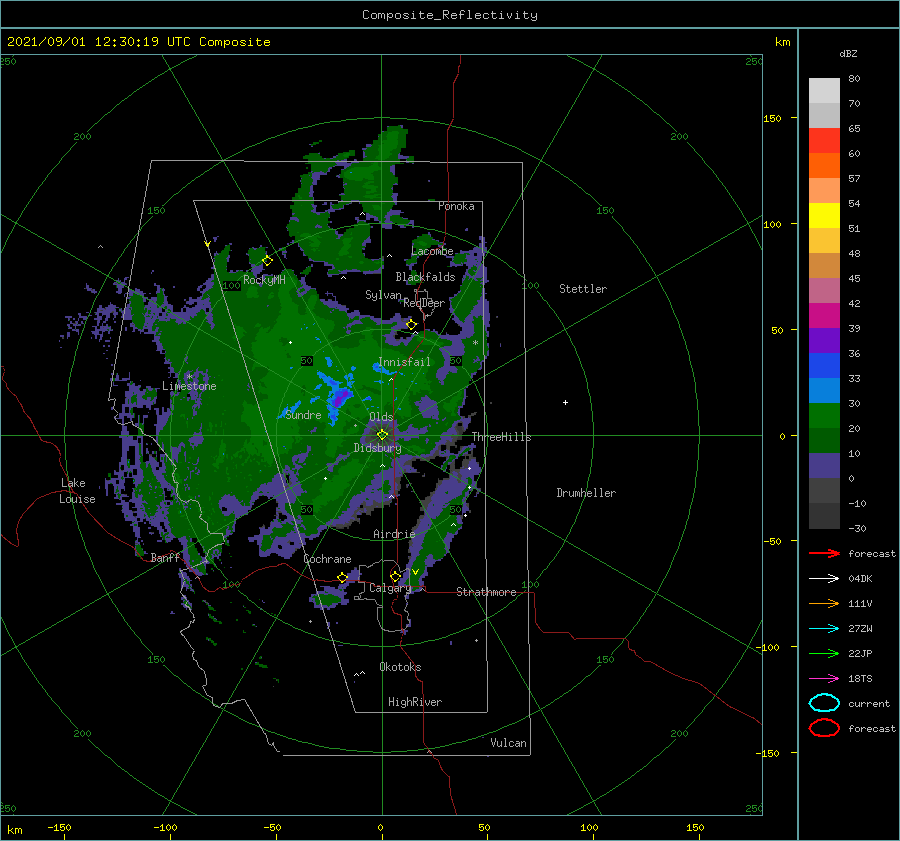Click the Airdrie city label
The image size is (900, 841).
pyautogui.click(x=394, y=534)
